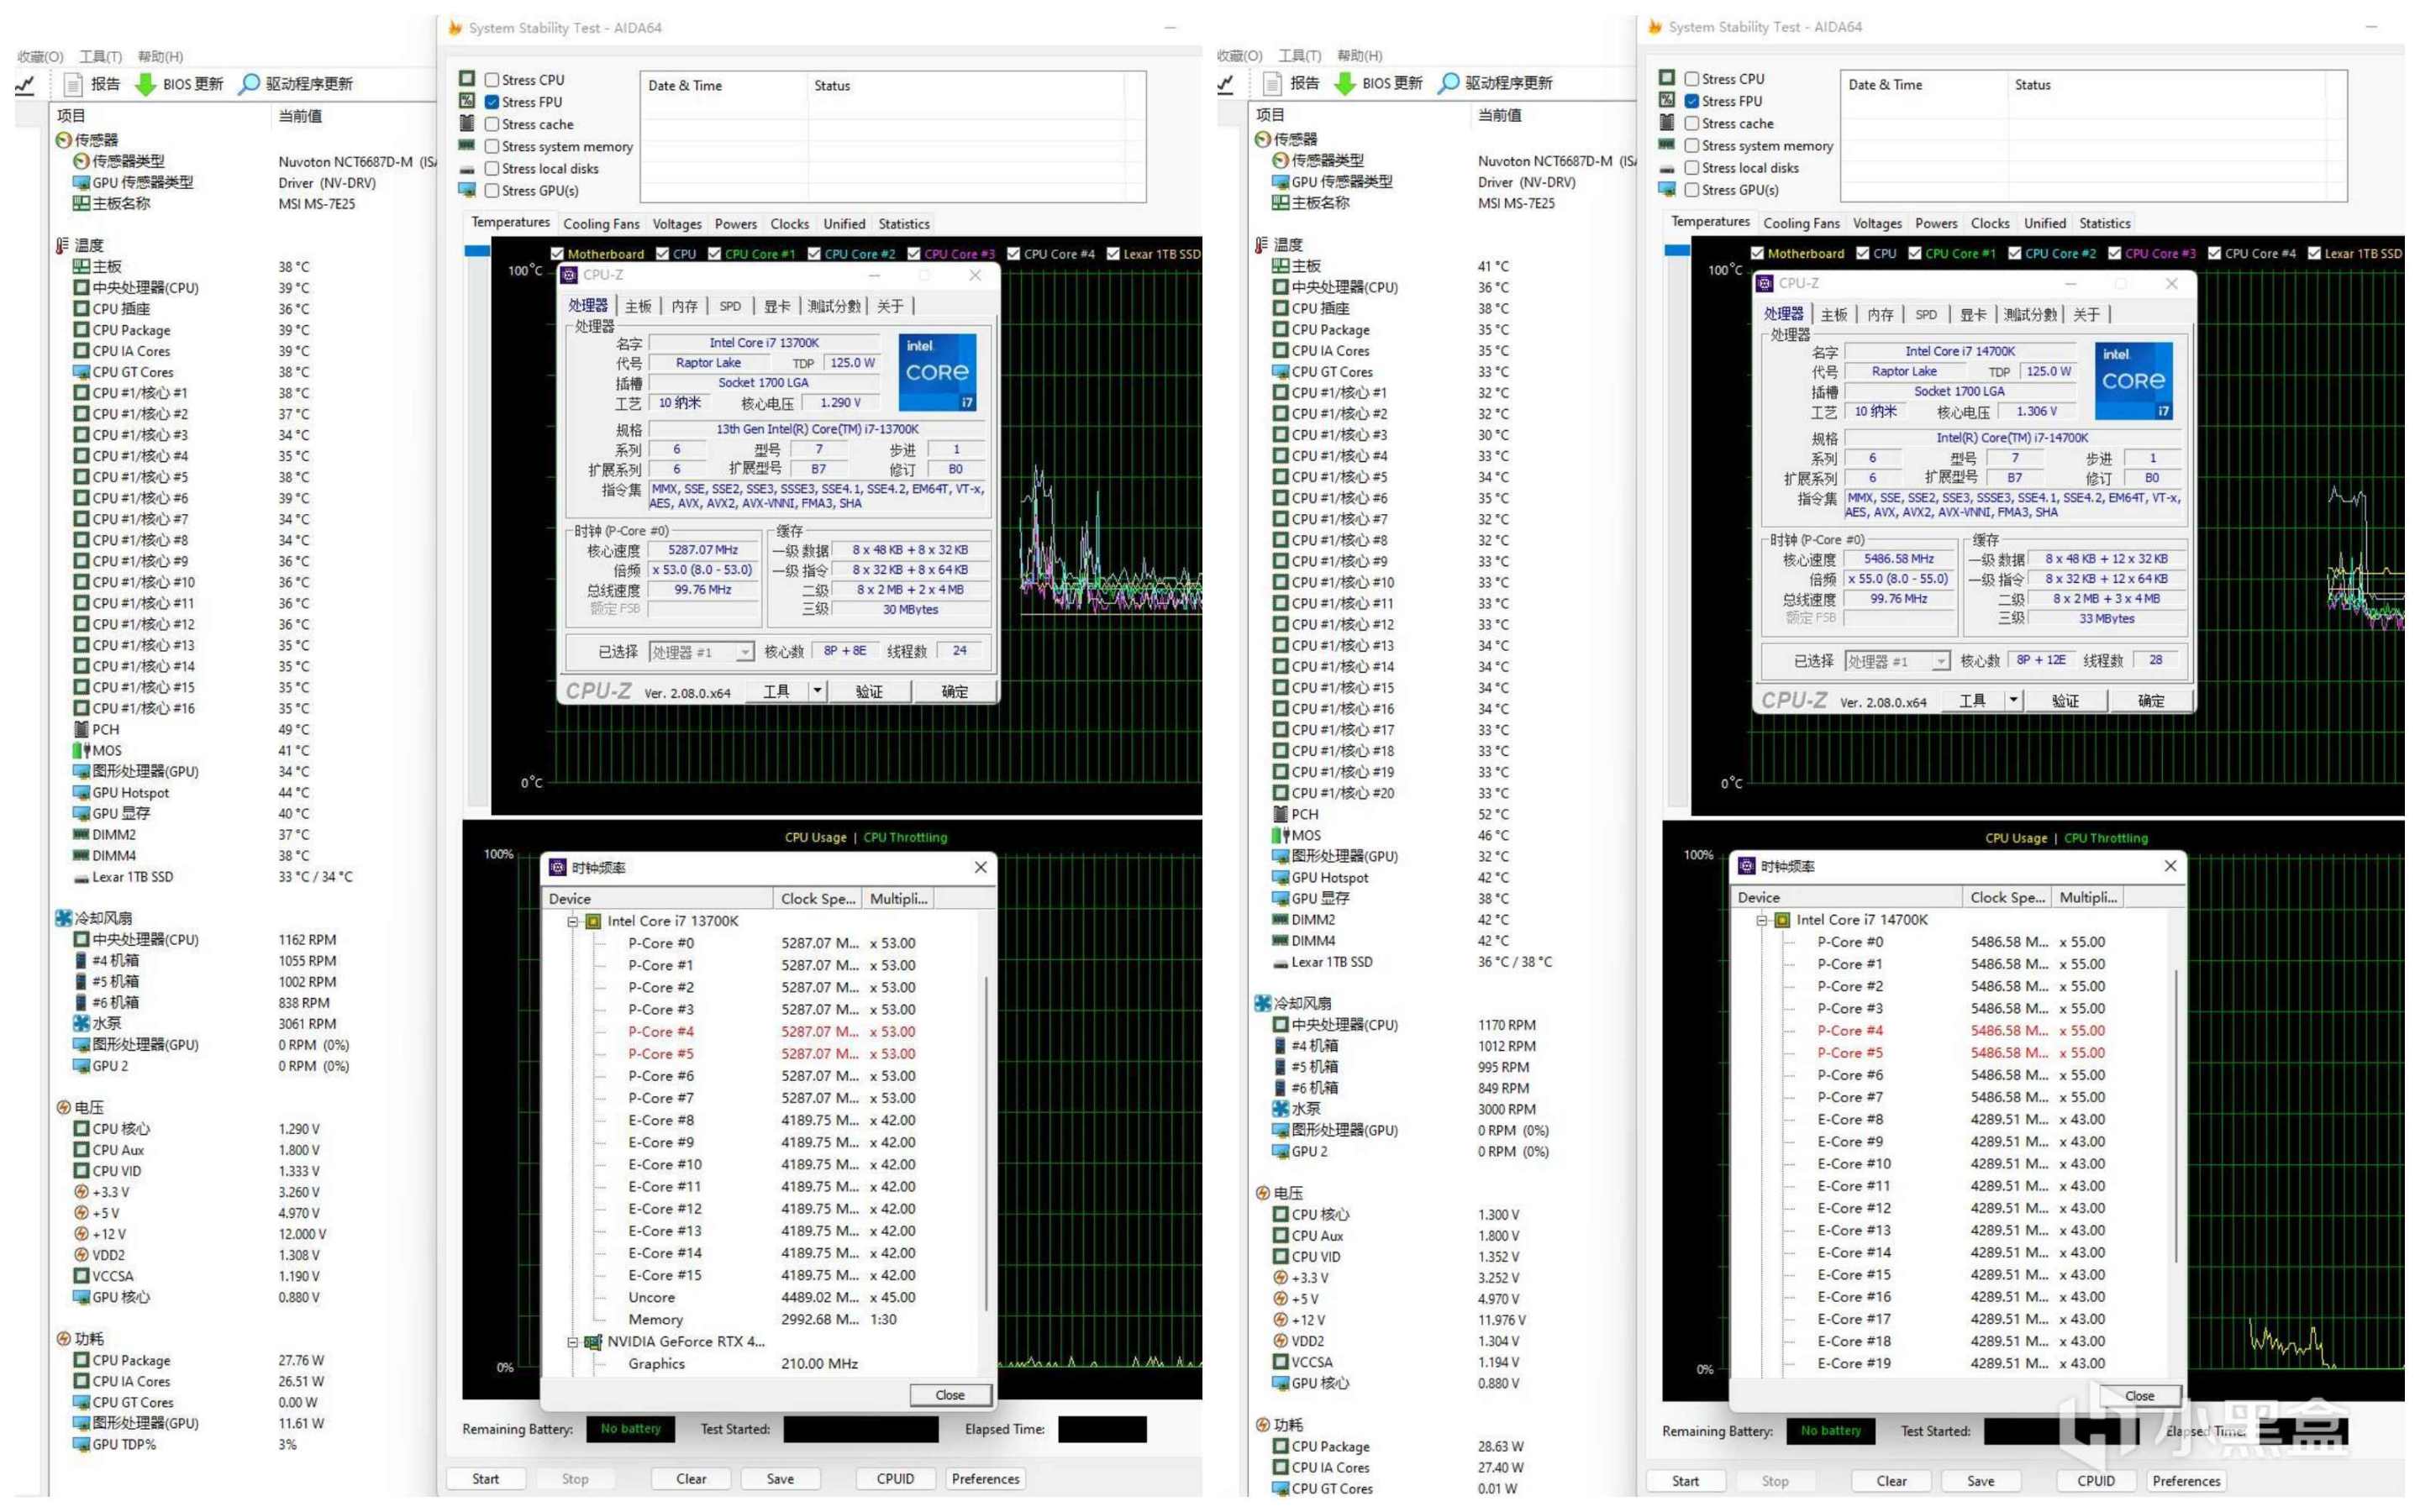The image size is (2420, 1512).
Task: Enable the Stress CPU checkbox
Action: point(492,80)
